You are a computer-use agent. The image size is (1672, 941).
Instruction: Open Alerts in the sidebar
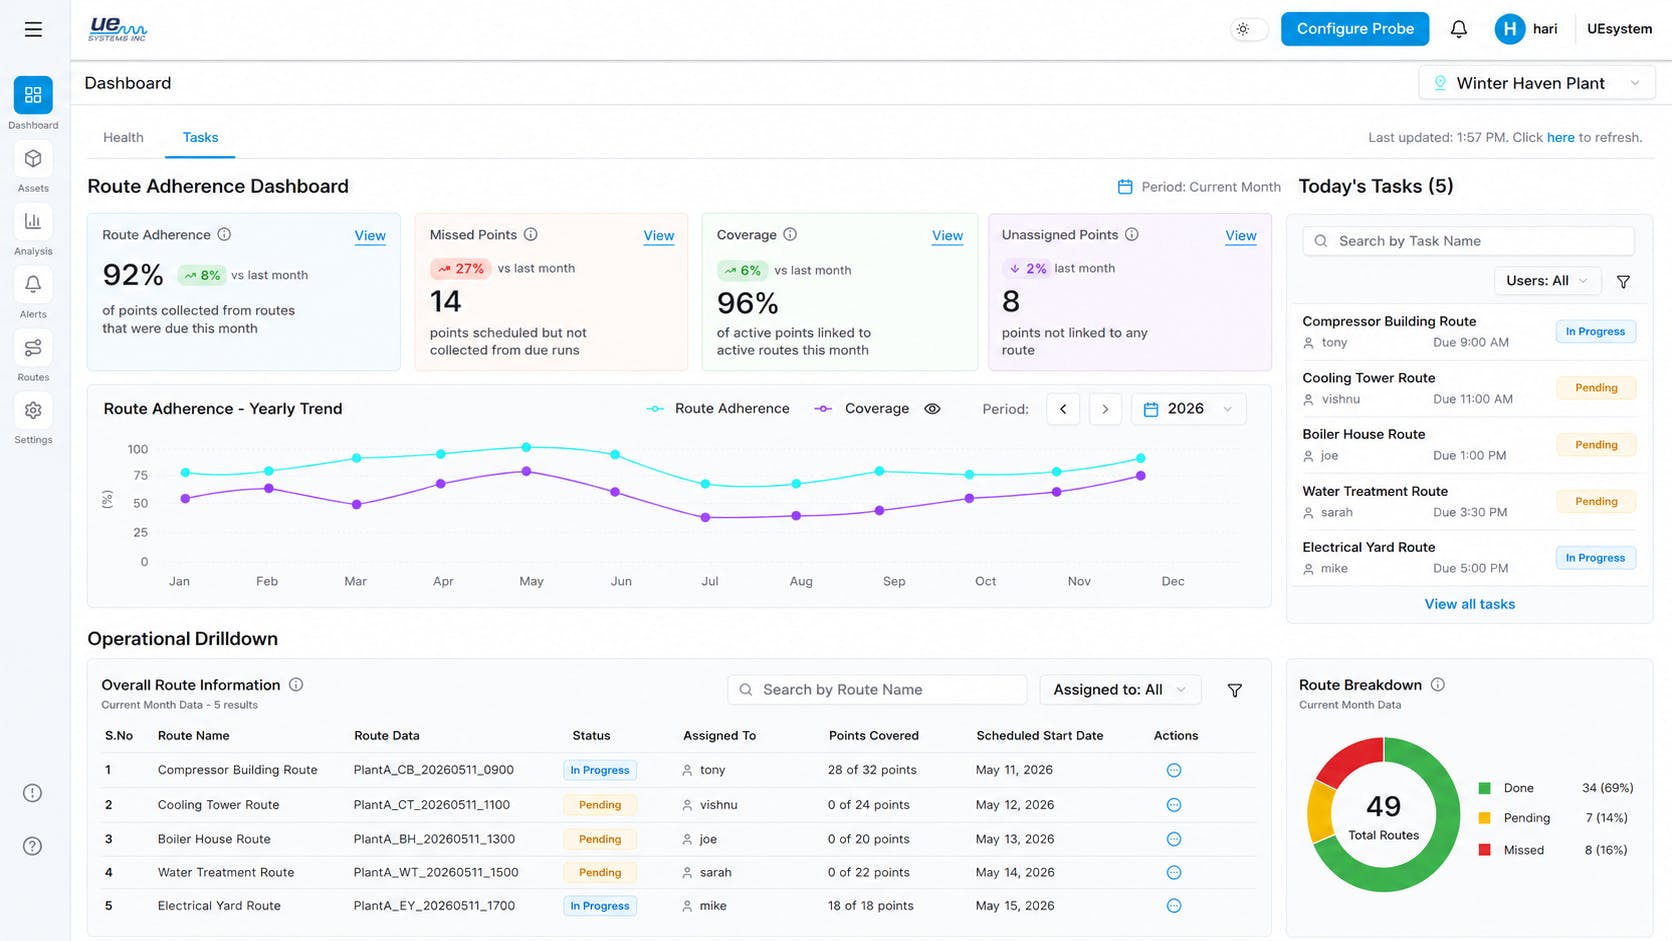pos(33,285)
